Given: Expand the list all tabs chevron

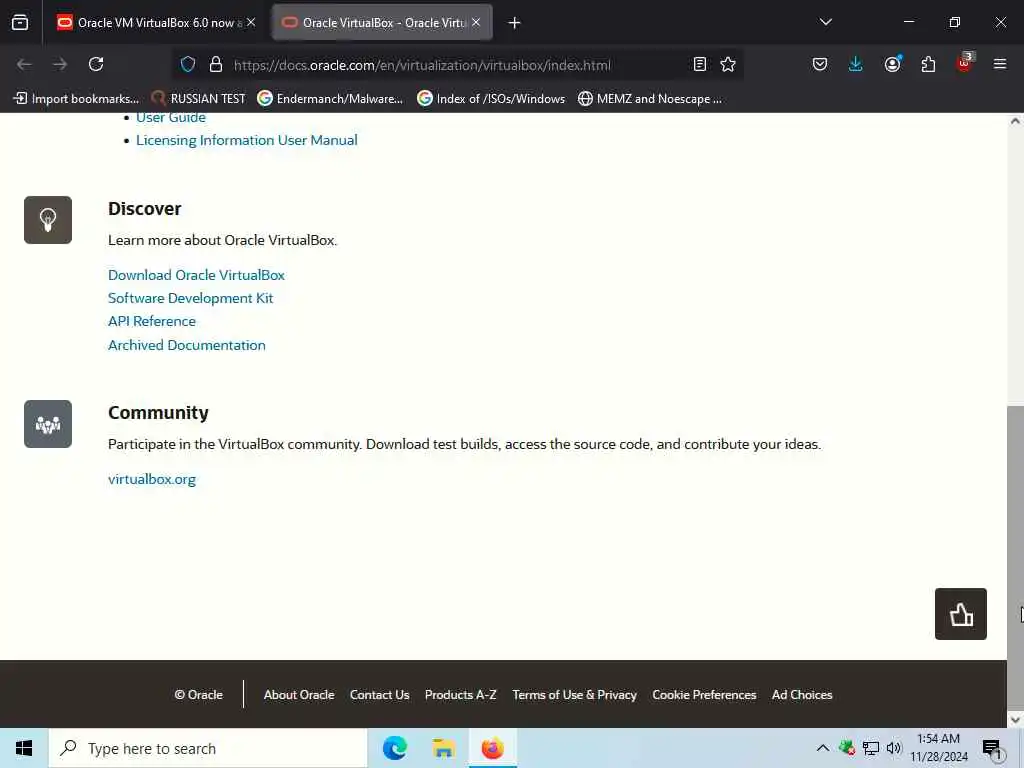Looking at the screenshot, I should 825,22.
